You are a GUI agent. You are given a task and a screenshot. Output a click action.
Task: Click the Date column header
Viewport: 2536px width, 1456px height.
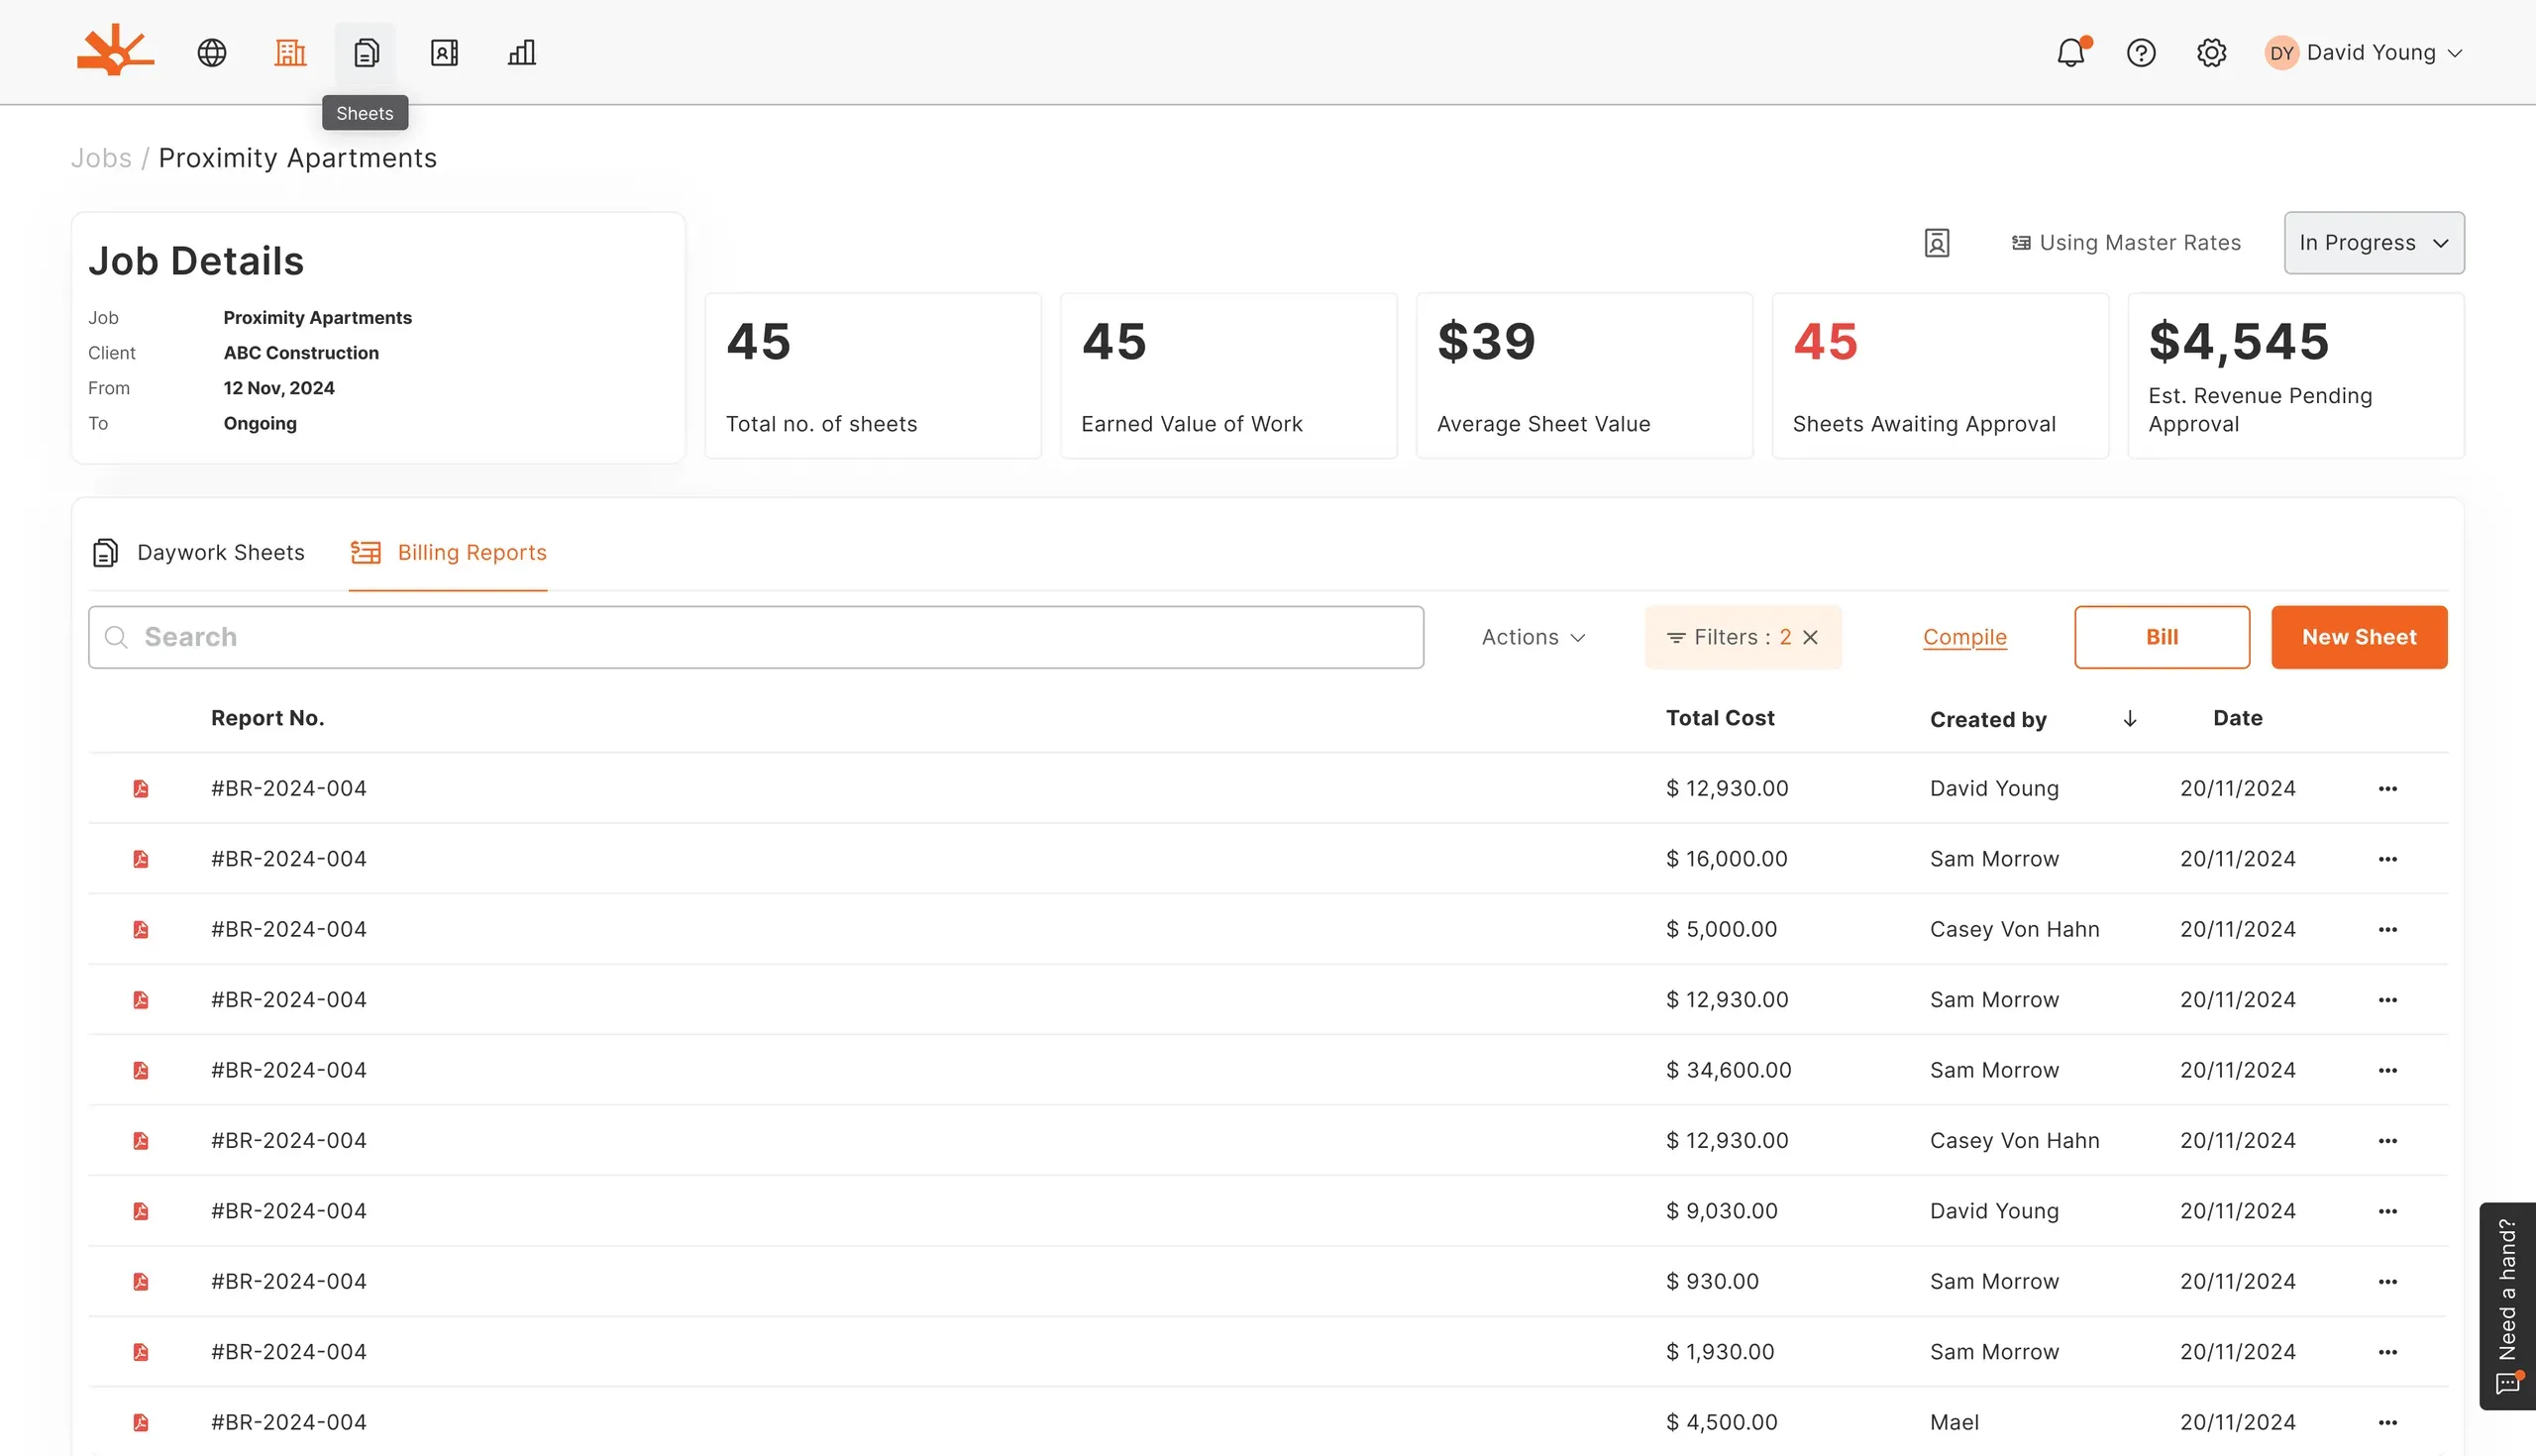(x=2238, y=718)
